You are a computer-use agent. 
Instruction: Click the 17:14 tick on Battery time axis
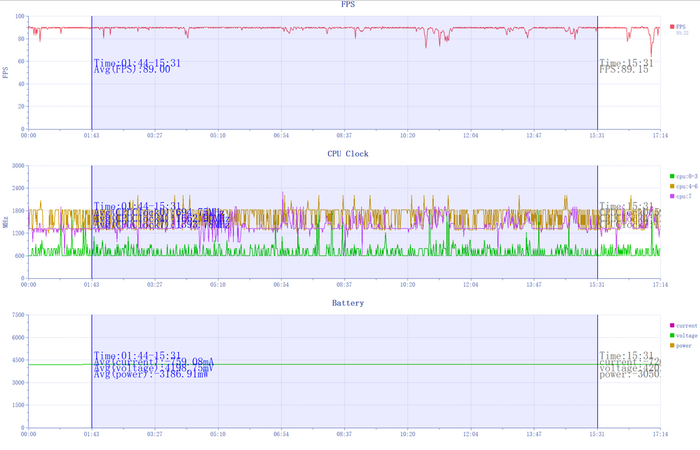660,434
